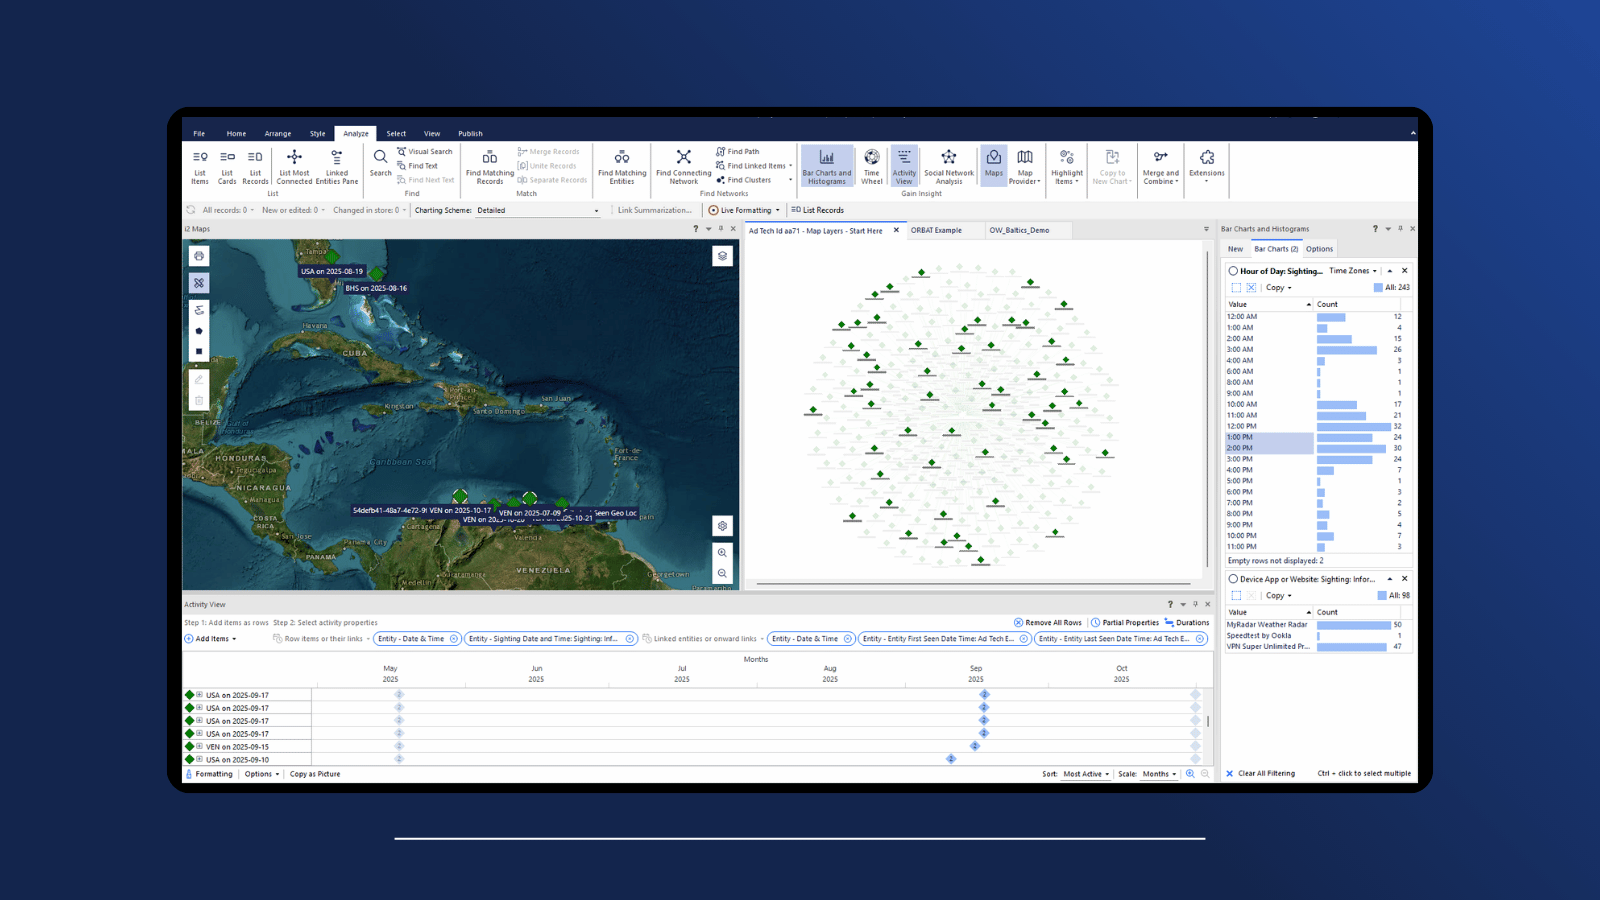Zoom out on the map

[722, 574]
